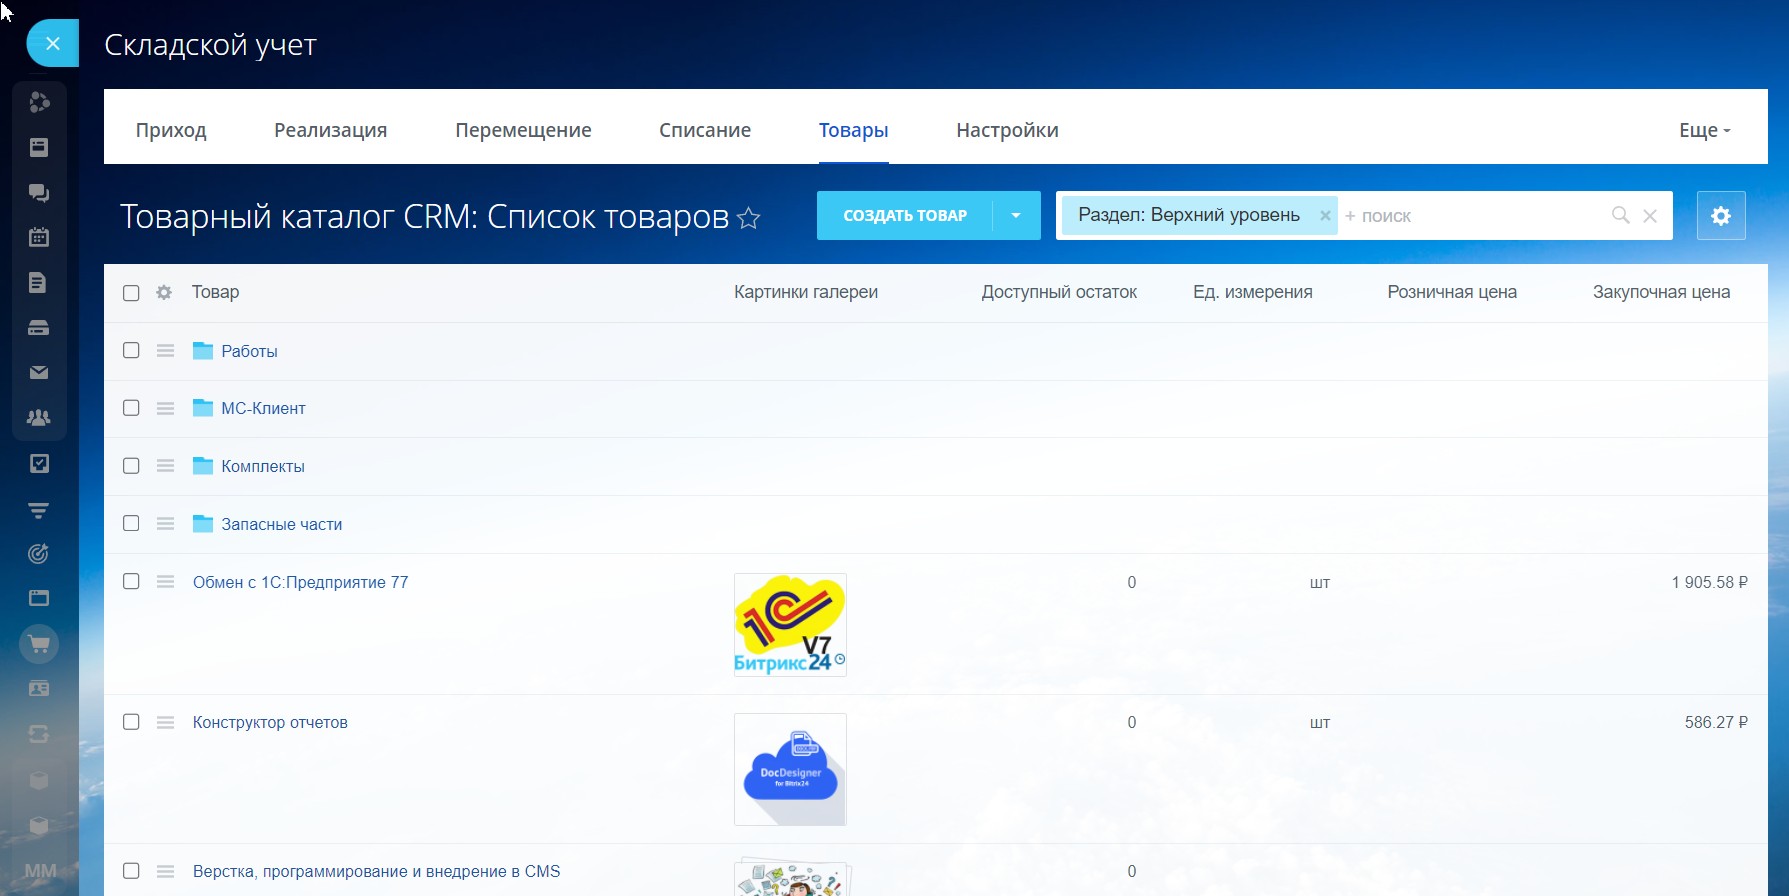The width and height of the screenshot is (1789, 896).
Task: Expand the Создать товар dropdown arrow
Action: (x=1016, y=216)
